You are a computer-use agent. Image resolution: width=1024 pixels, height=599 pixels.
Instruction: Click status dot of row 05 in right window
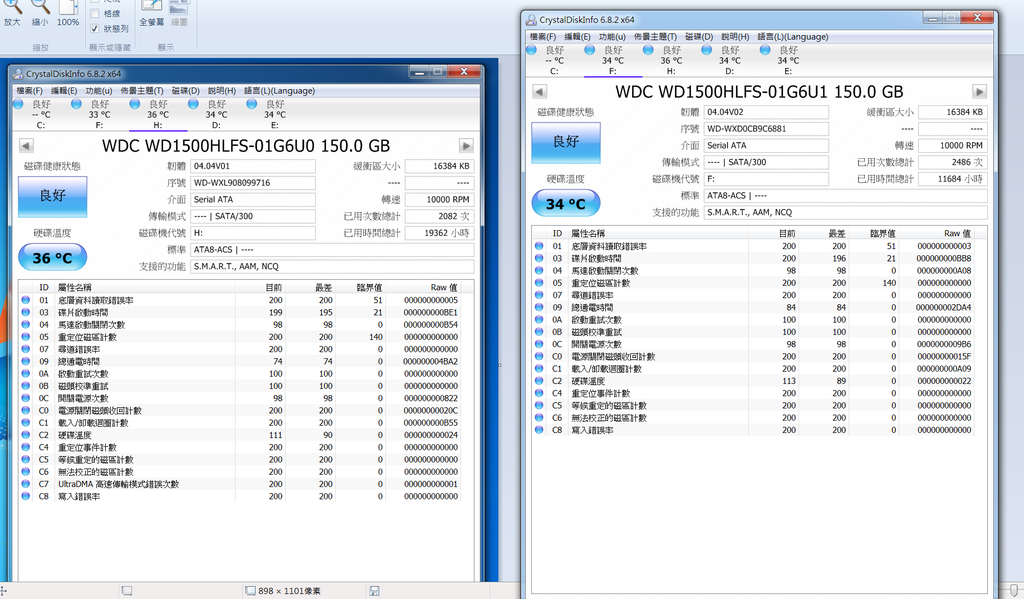[x=539, y=283]
